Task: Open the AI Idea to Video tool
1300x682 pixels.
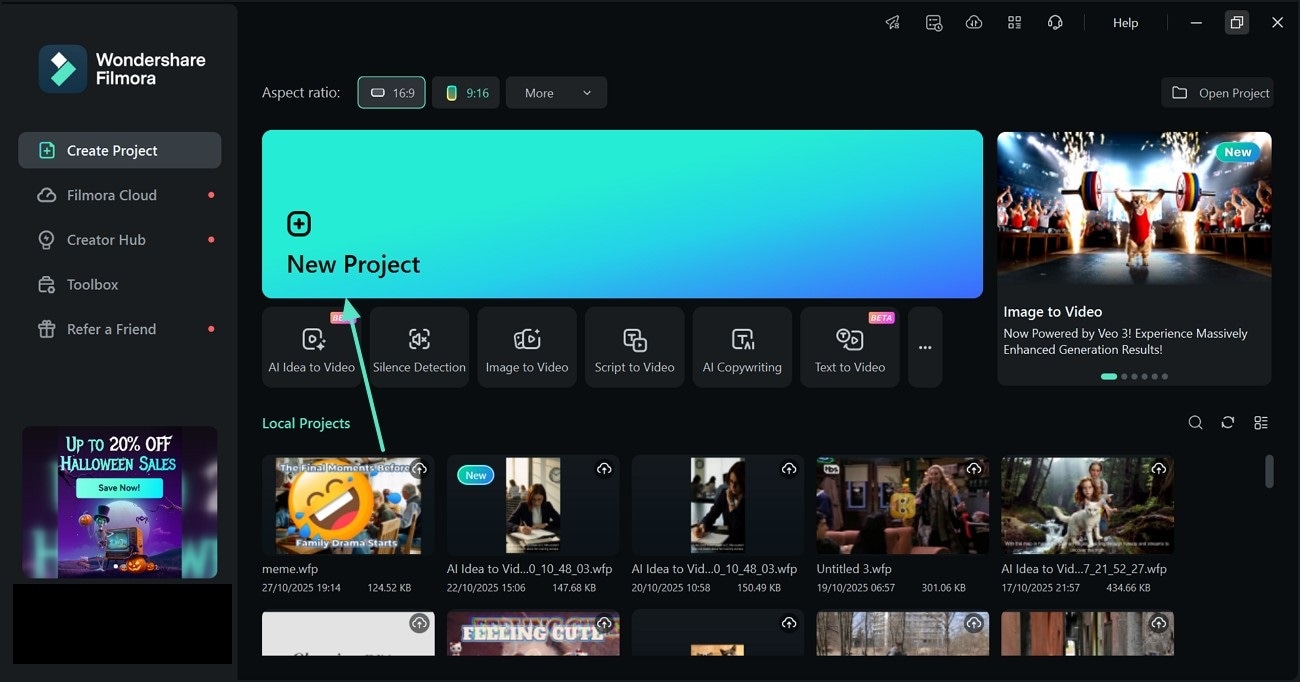Action: [x=312, y=346]
